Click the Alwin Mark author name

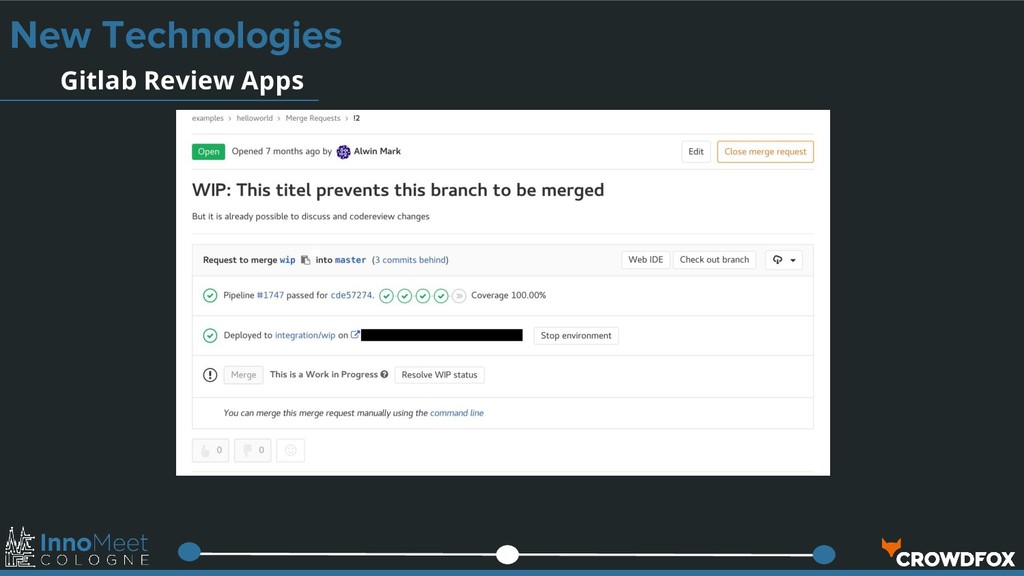pos(377,151)
